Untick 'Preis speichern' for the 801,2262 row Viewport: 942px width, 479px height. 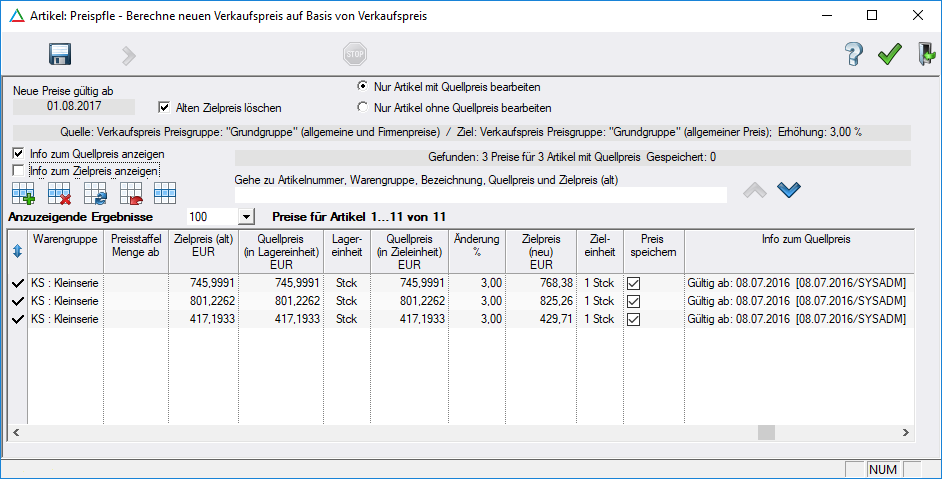pyautogui.click(x=633, y=301)
